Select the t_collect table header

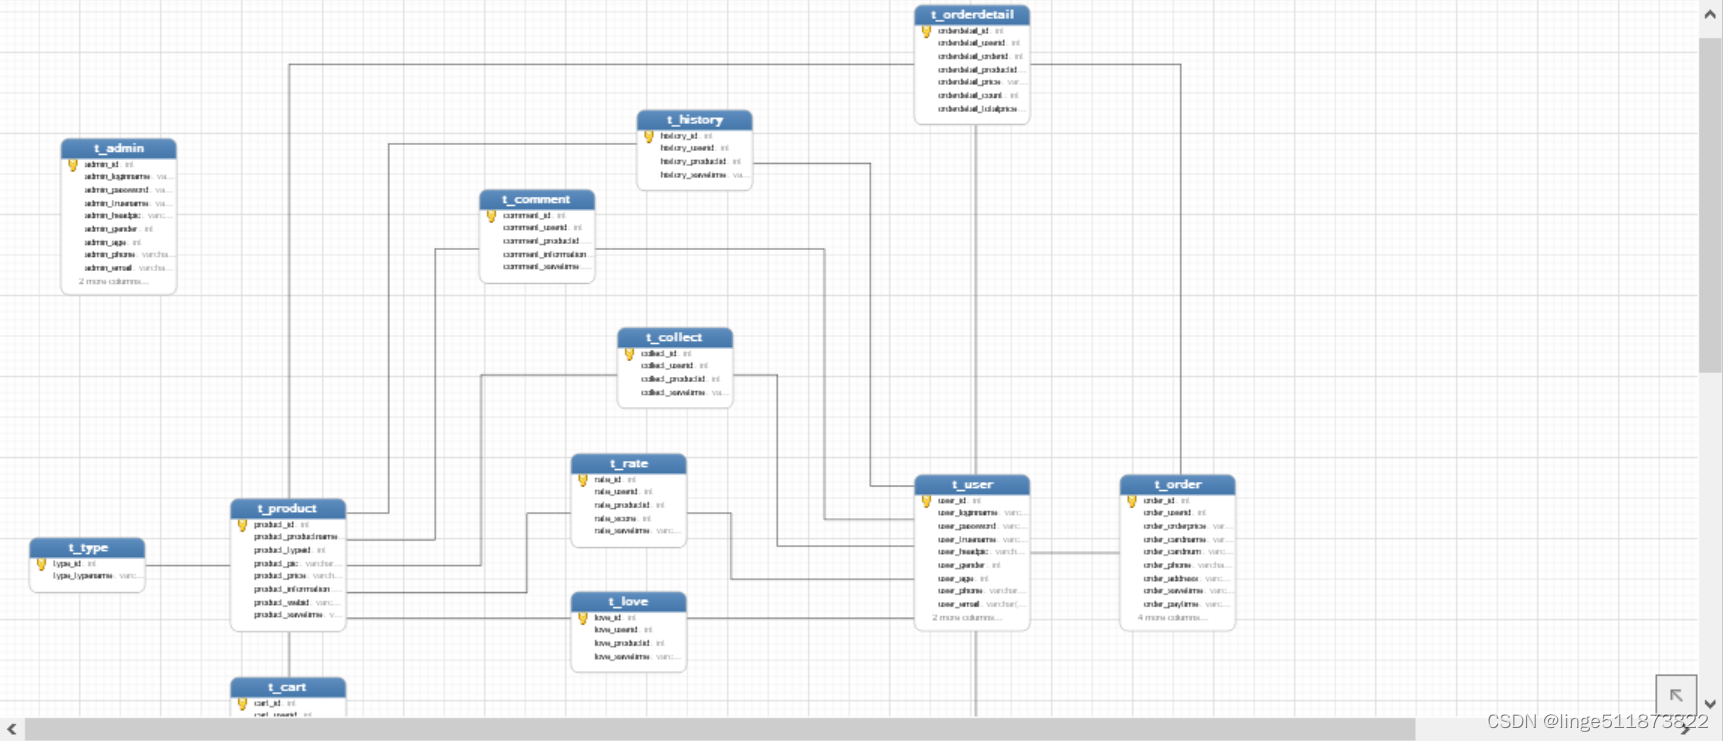[675, 337]
